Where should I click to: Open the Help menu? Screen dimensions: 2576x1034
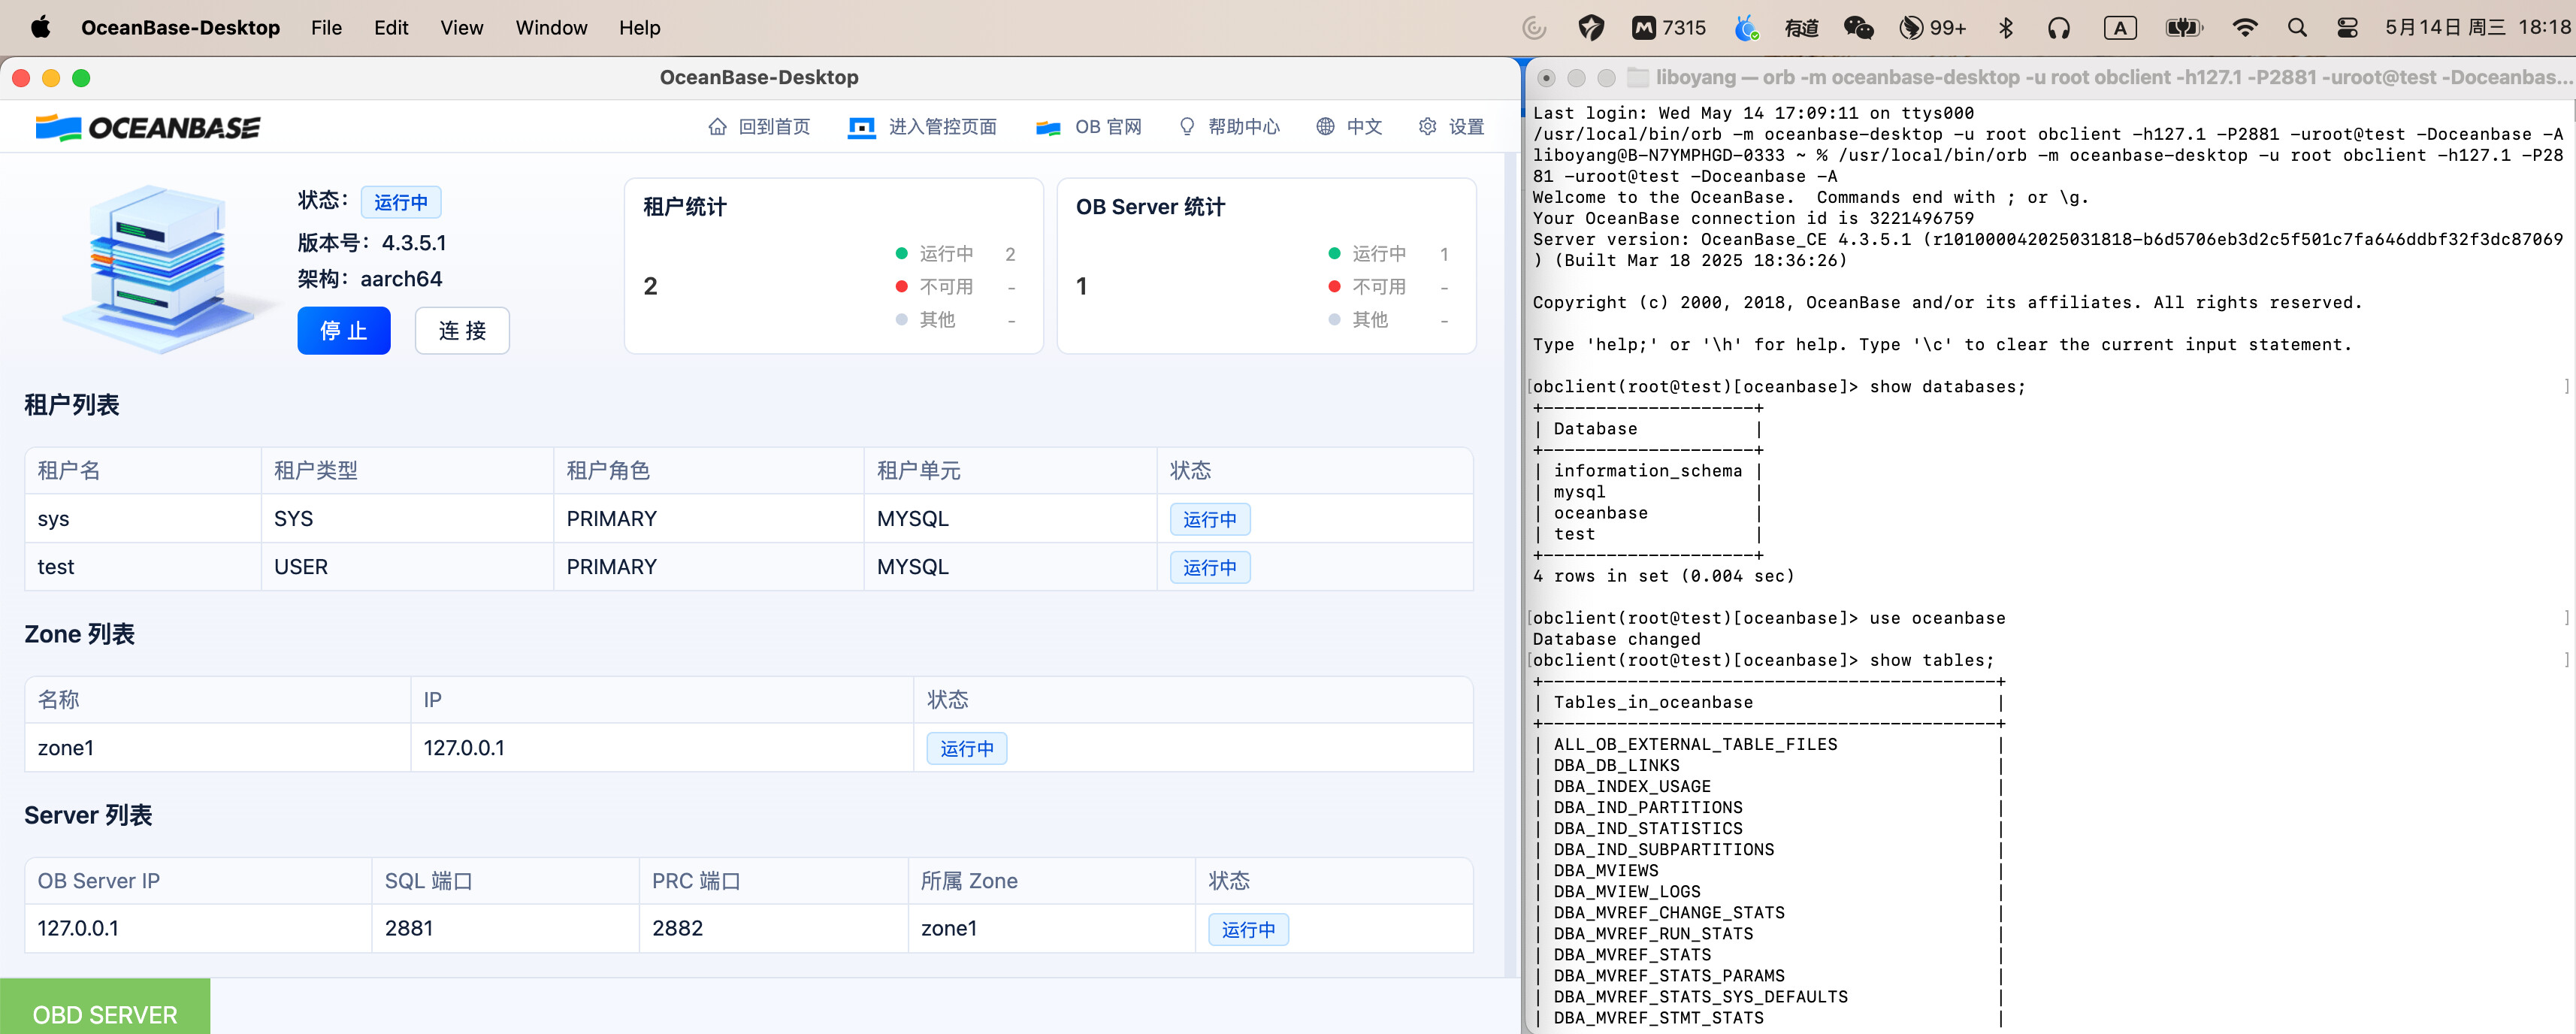(639, 28)
